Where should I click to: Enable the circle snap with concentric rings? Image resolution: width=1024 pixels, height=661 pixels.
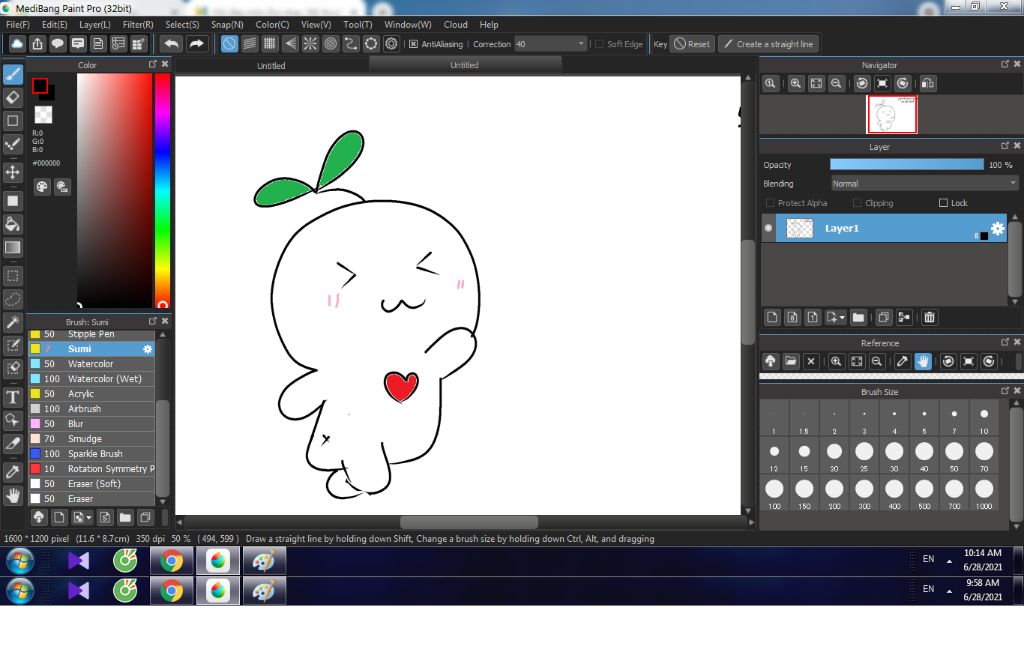[330, 44]
